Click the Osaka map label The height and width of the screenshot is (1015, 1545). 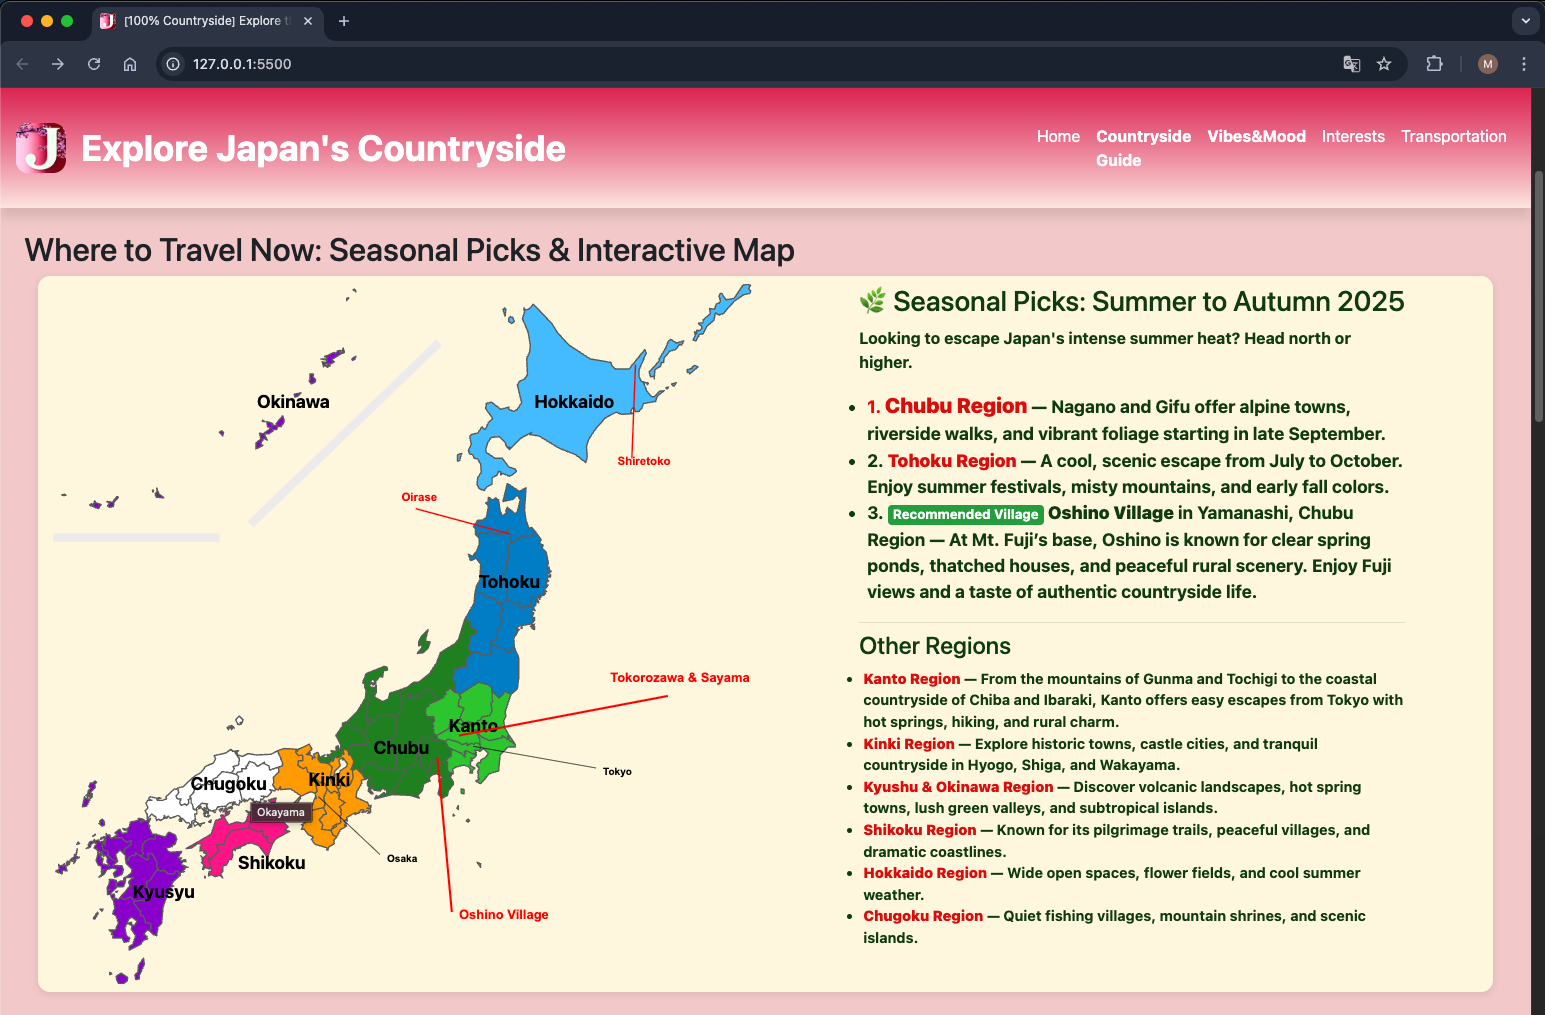click(402, 858)
